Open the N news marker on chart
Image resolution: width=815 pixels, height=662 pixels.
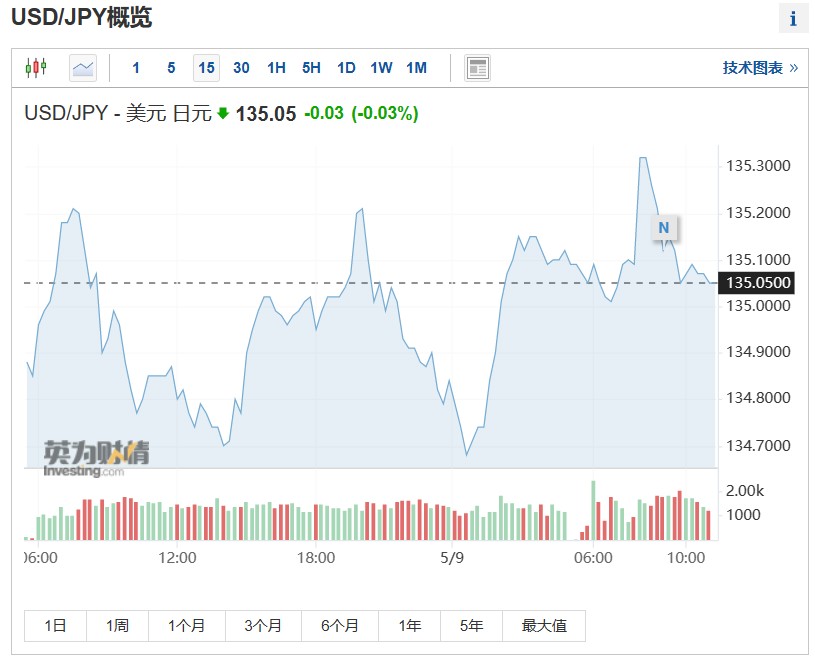[x=664, y=228]
